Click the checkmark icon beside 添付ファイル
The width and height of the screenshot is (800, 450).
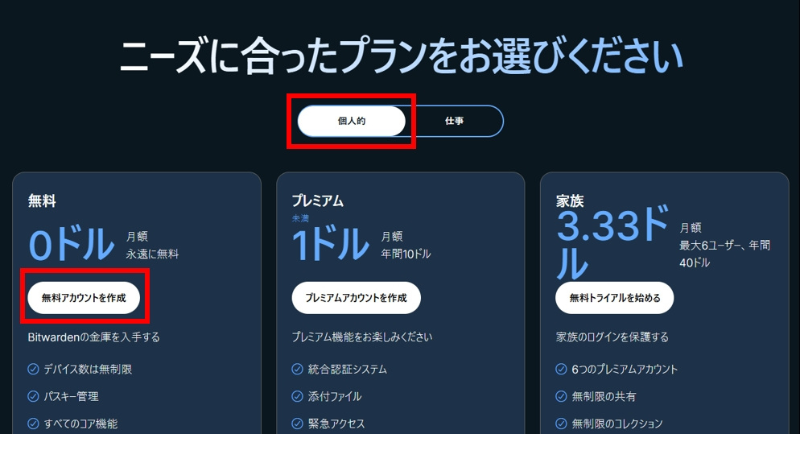298,397
